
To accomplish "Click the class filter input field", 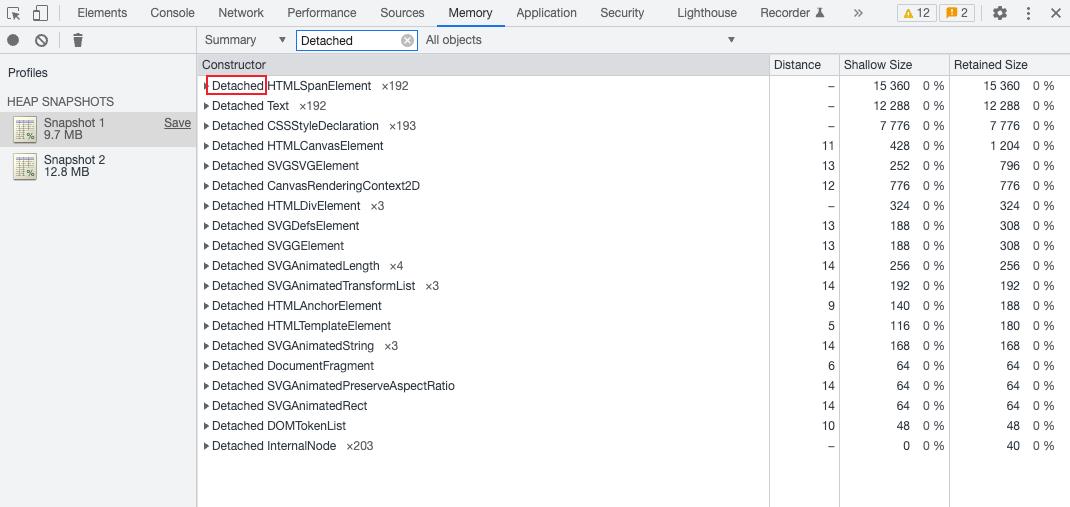I will click(x=348, y=40).
